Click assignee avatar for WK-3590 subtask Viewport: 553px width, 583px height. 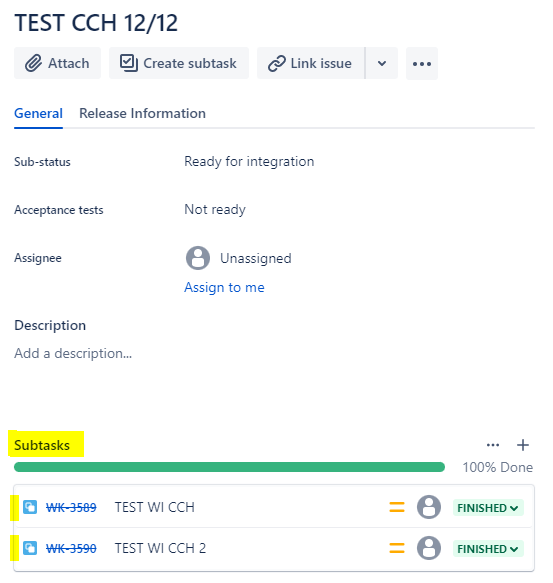coord(429,548)
